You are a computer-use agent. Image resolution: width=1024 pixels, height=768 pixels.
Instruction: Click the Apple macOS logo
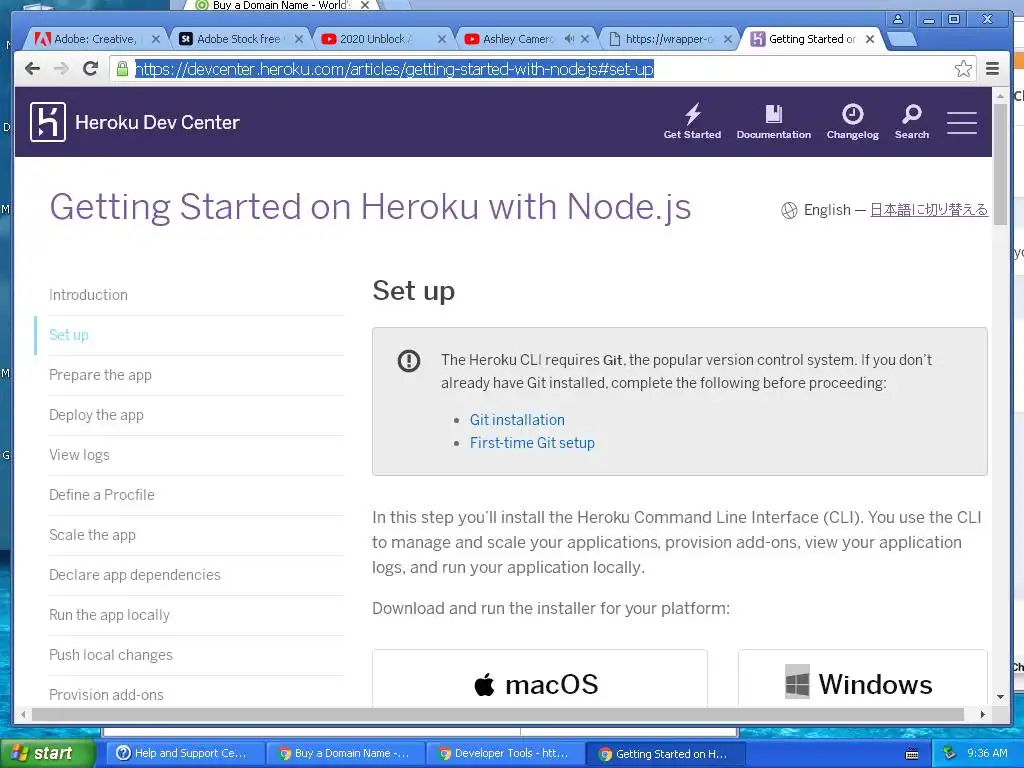click(x=484, y=684)
